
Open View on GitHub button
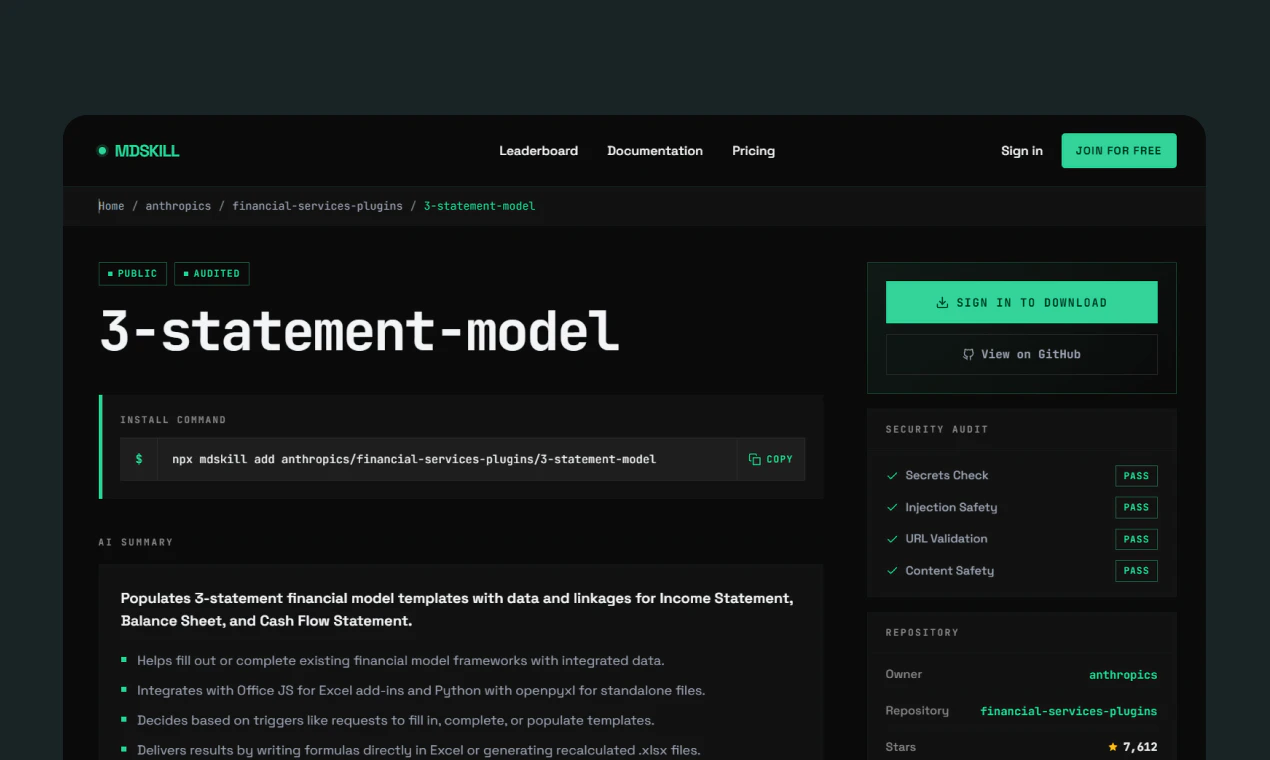(x=1021, y=354)
